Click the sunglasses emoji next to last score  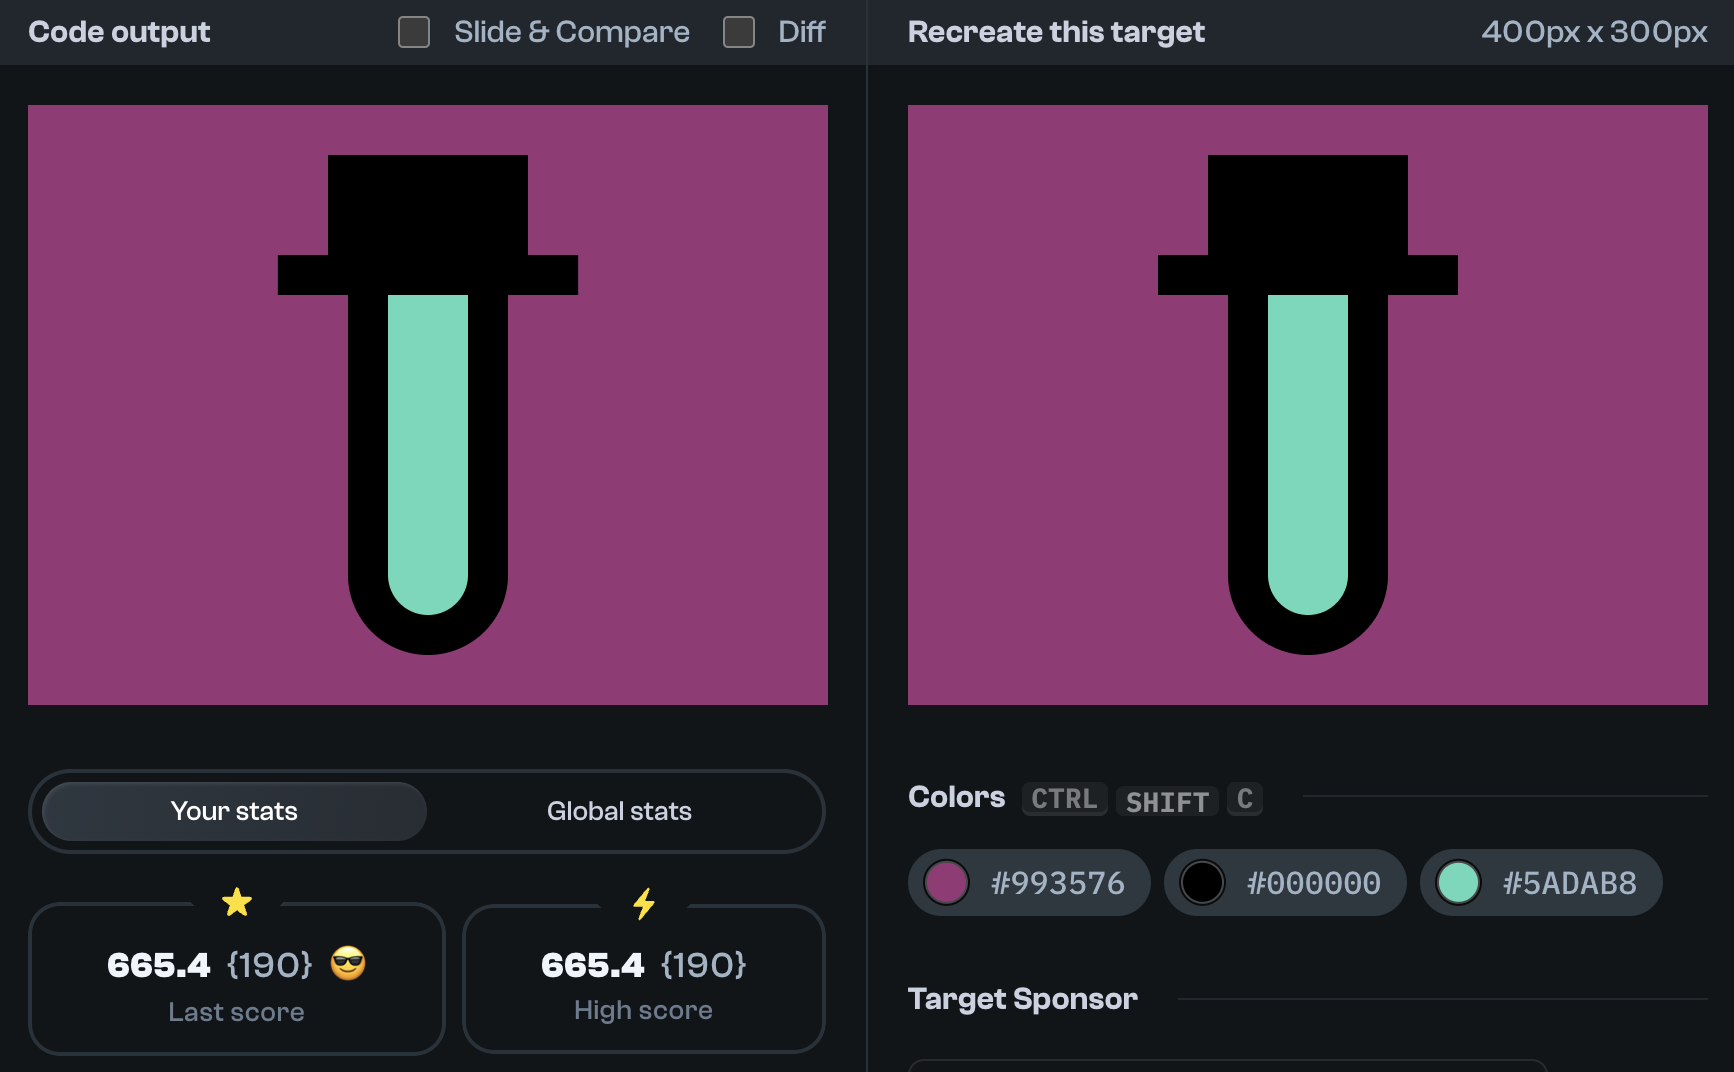[x=348, y=964]
